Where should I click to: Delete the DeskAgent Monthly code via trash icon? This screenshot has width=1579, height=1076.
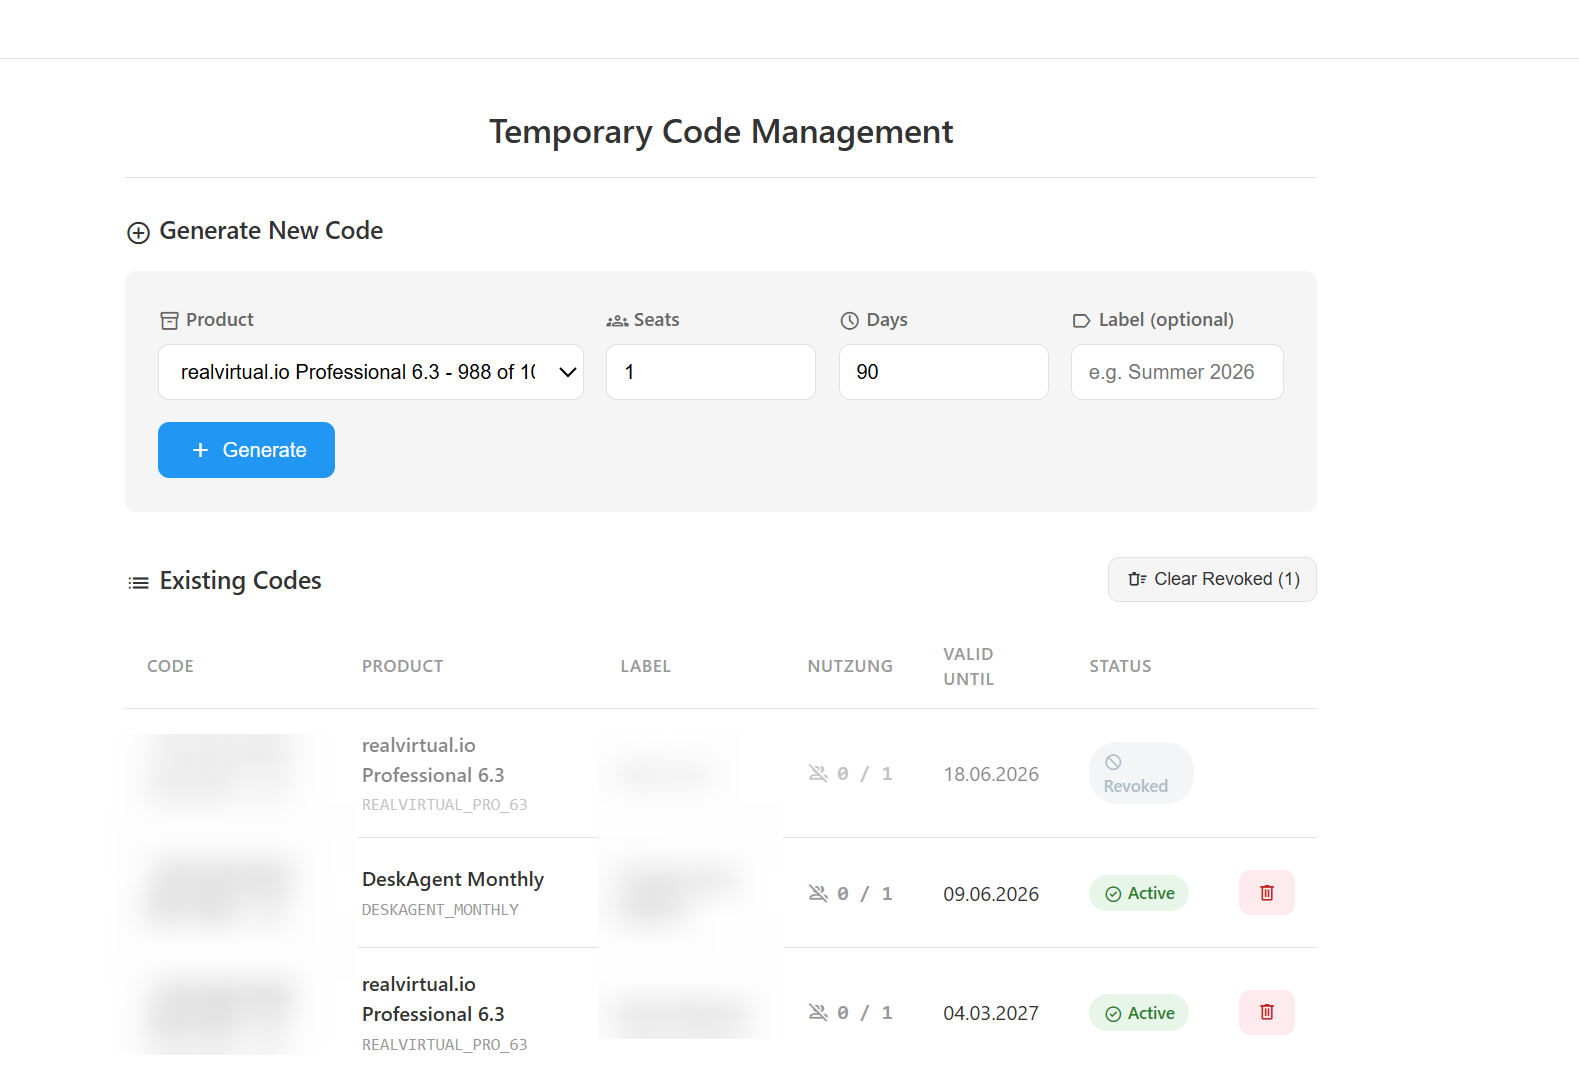1266,893
